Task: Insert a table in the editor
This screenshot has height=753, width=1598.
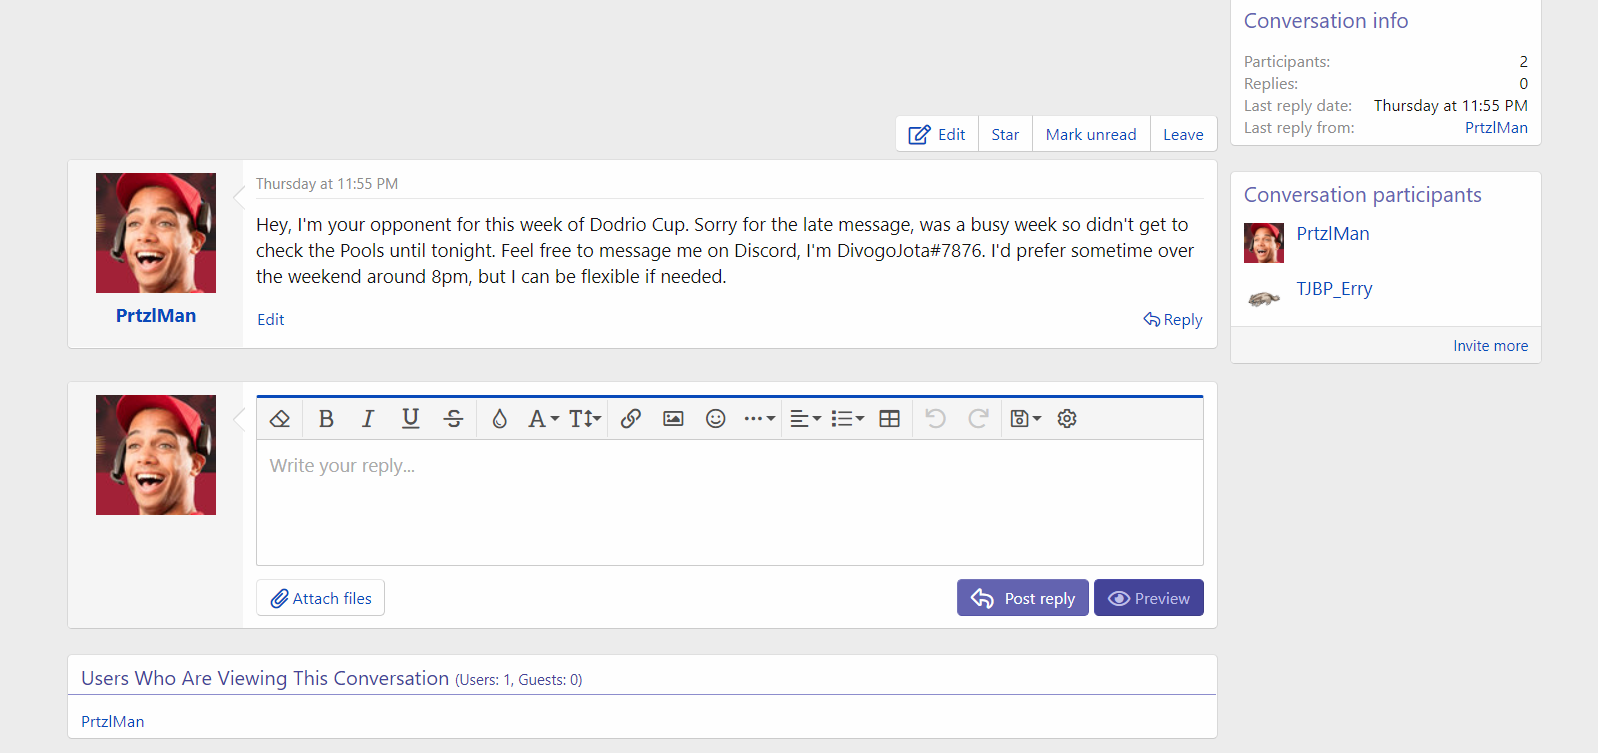Action: [889, 419]
